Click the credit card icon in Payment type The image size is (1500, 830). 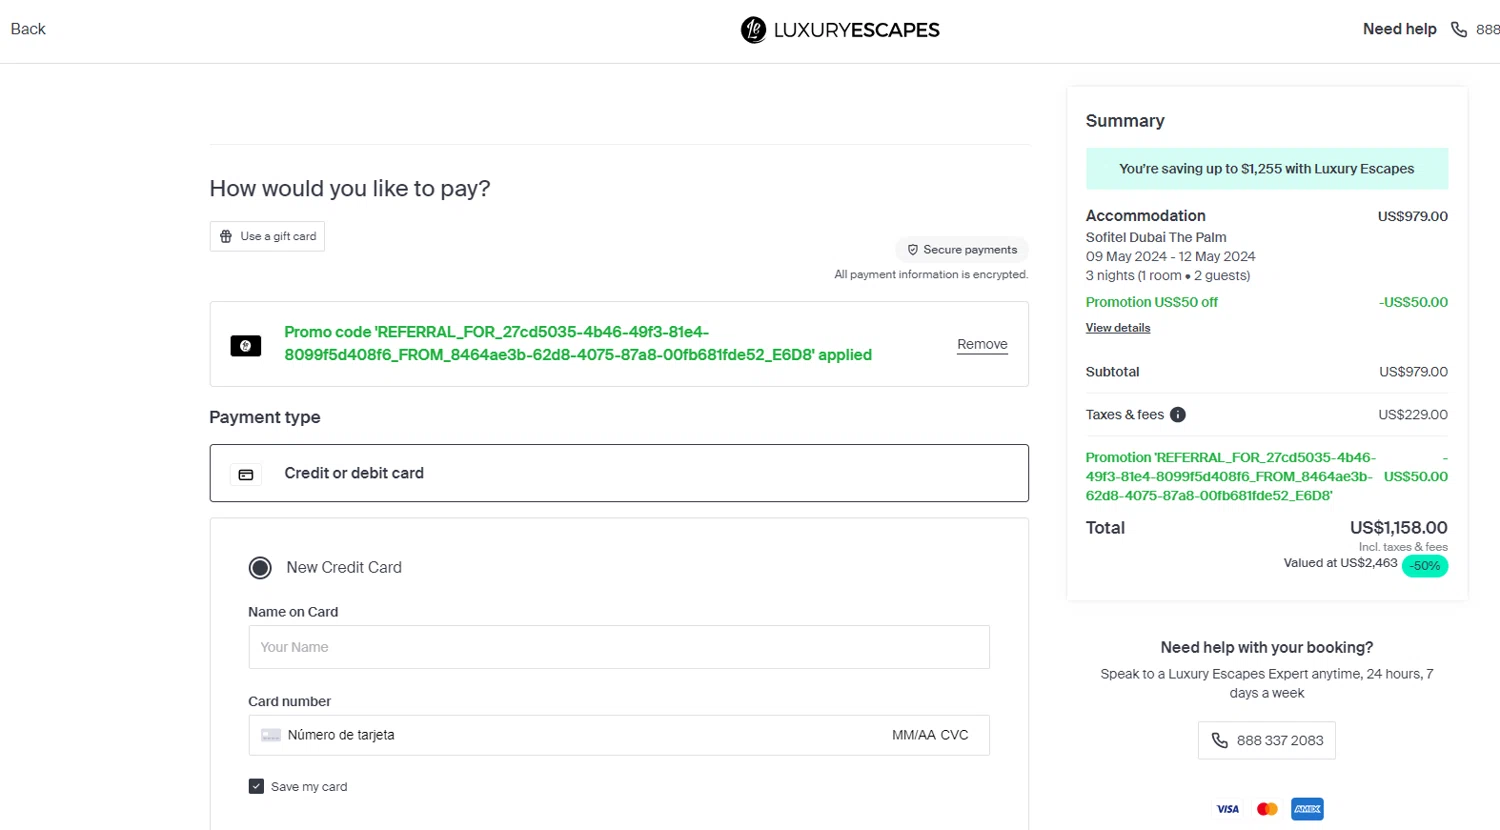point(246,474)
